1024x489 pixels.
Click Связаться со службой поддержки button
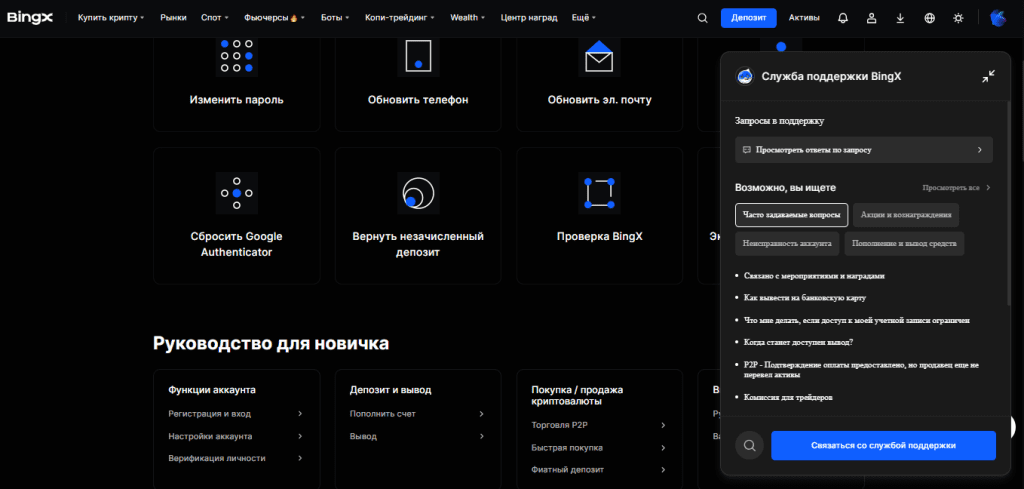(883, 445)
